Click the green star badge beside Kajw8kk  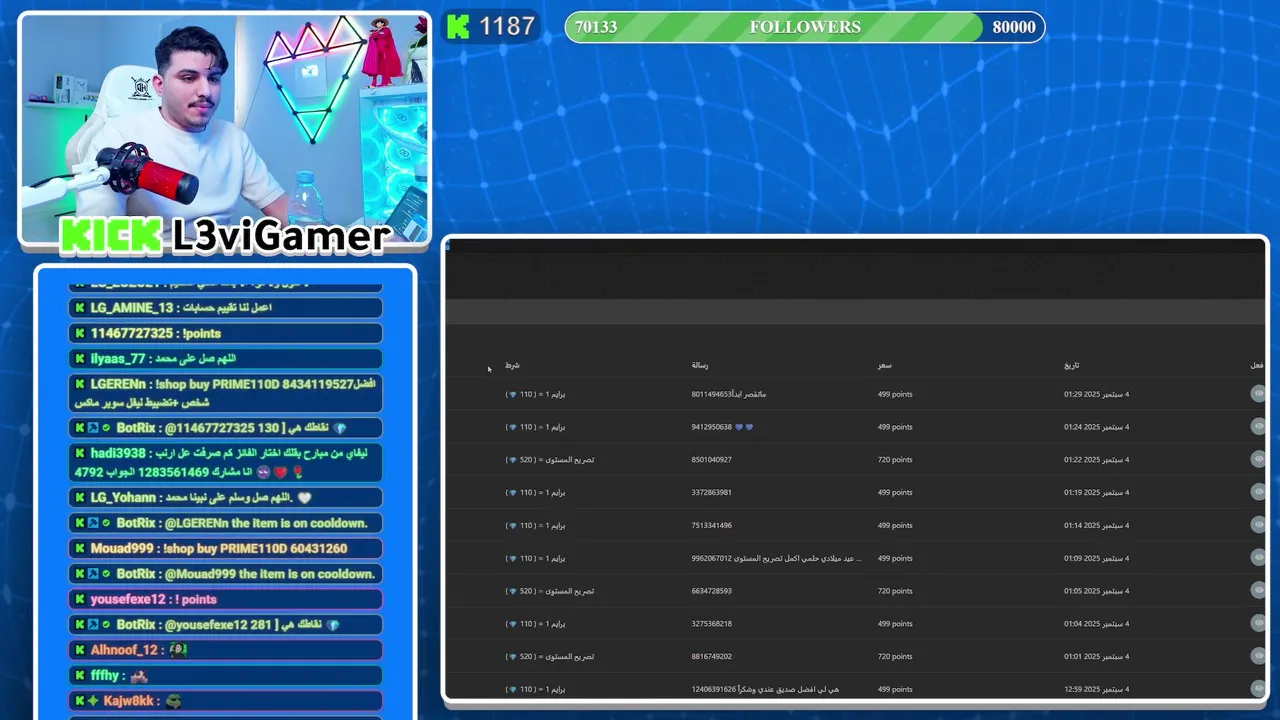tap(93, 701)
